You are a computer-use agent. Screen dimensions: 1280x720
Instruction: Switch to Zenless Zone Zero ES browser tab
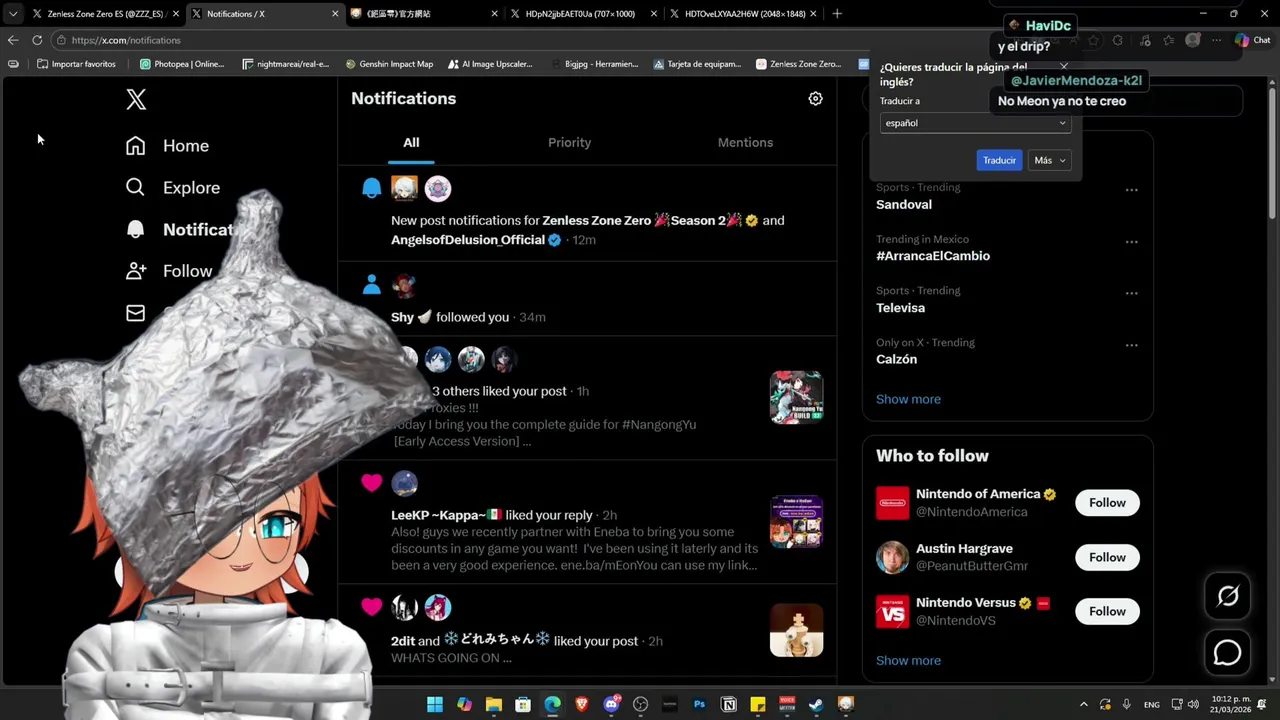point(104,14)
